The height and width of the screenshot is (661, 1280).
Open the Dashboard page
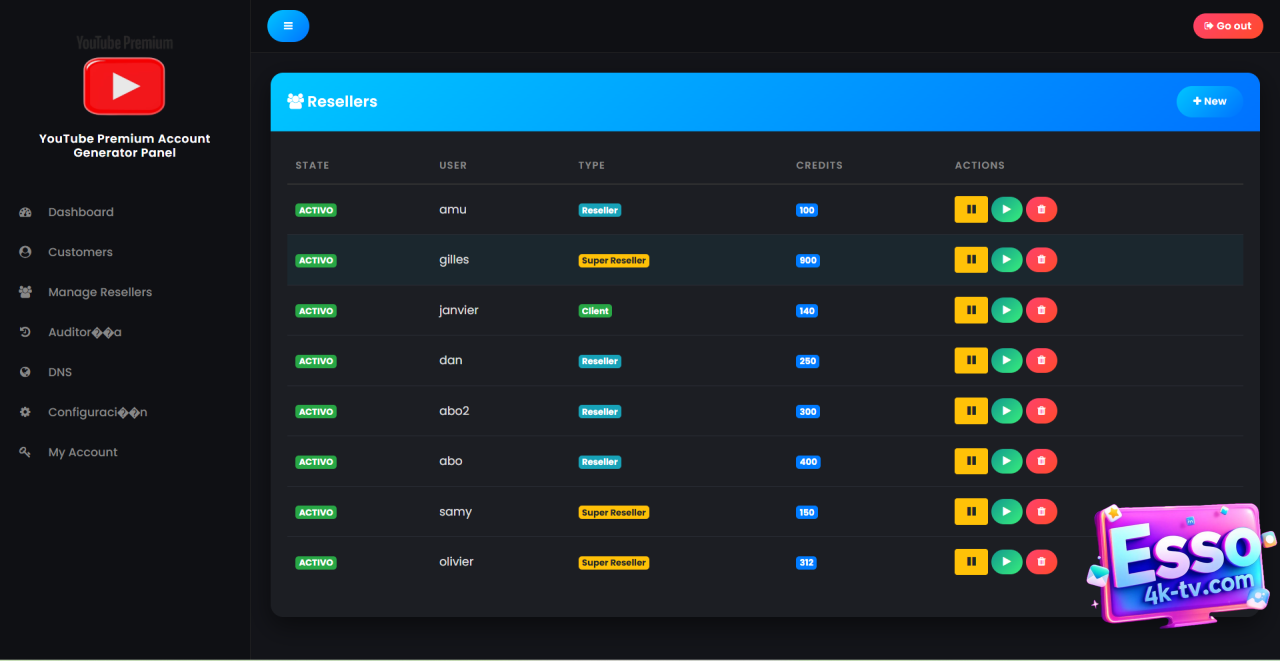click(x=80, y=212)
